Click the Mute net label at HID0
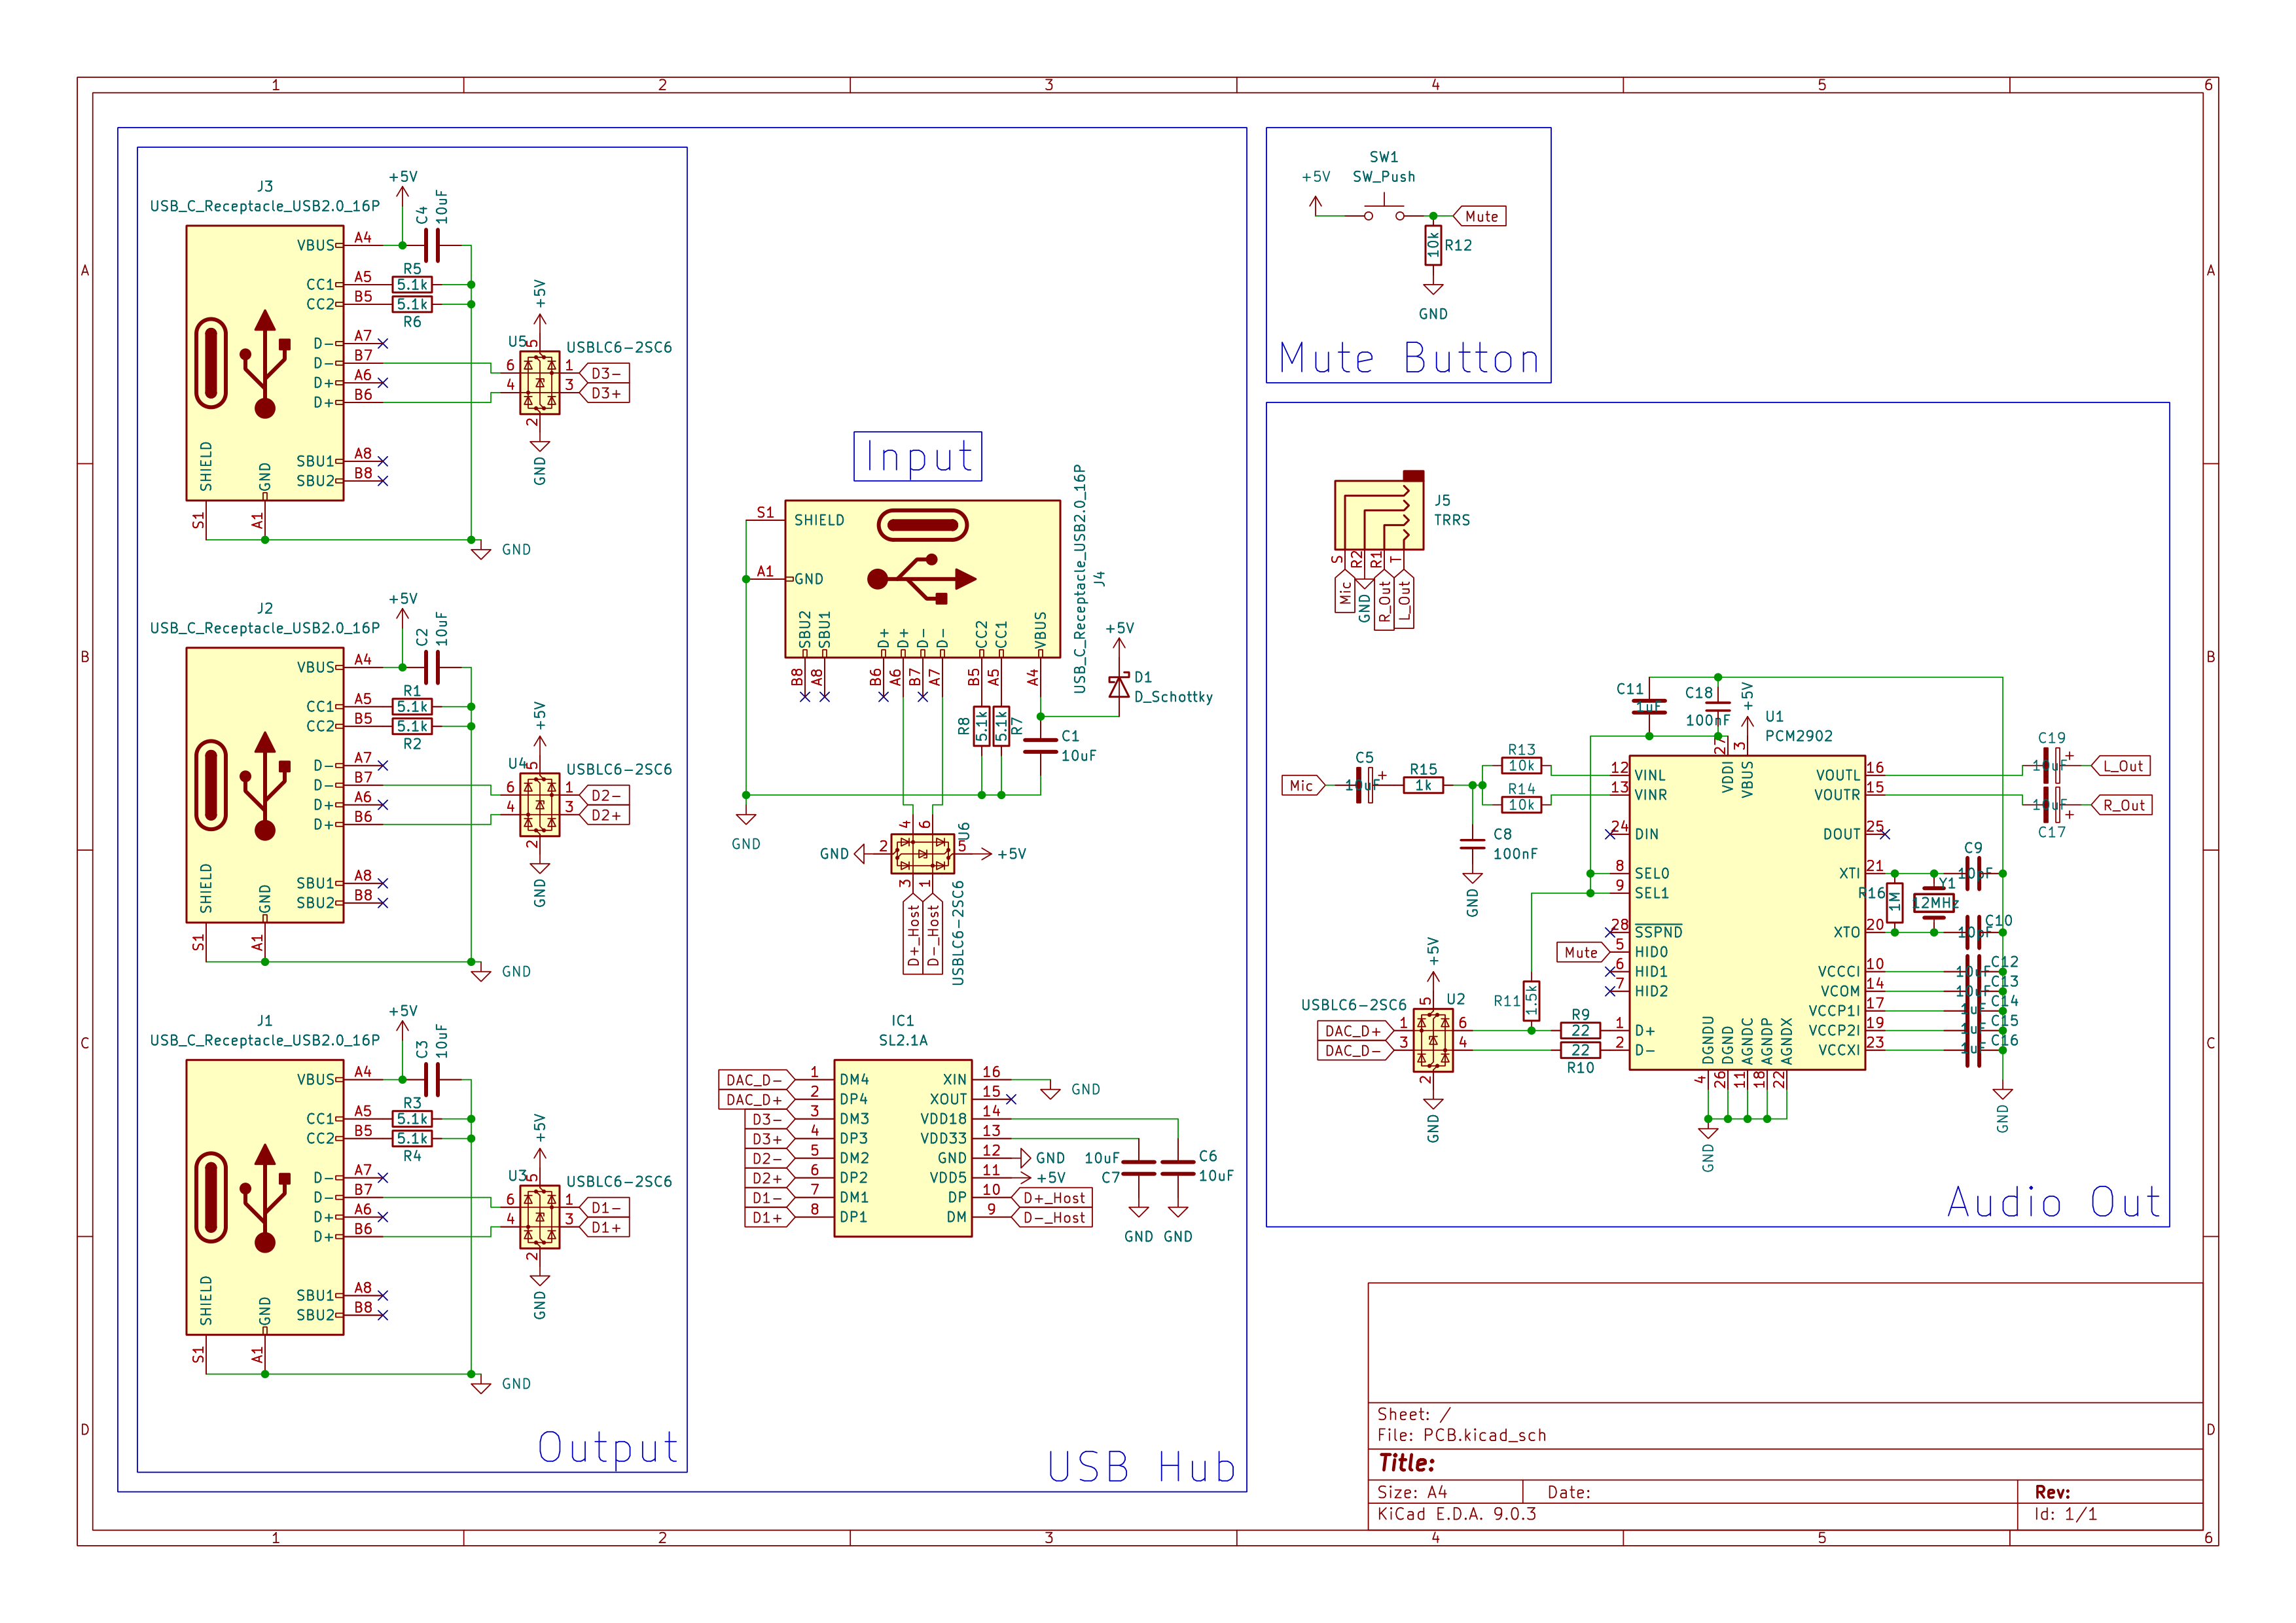Image resolution: width=2296 pixels, height=1623 pixels. [1582, 952]
